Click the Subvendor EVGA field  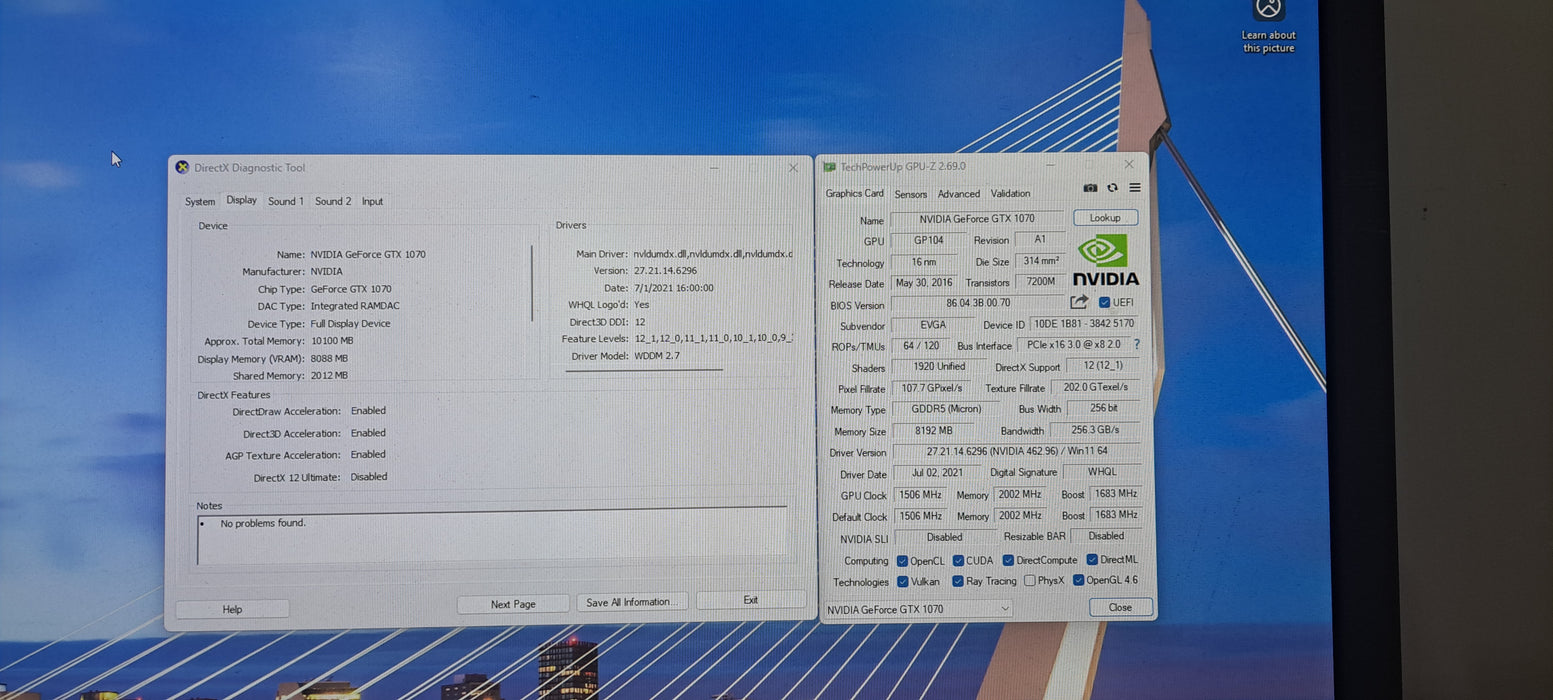pyautogui.click(x=932, y=325)
